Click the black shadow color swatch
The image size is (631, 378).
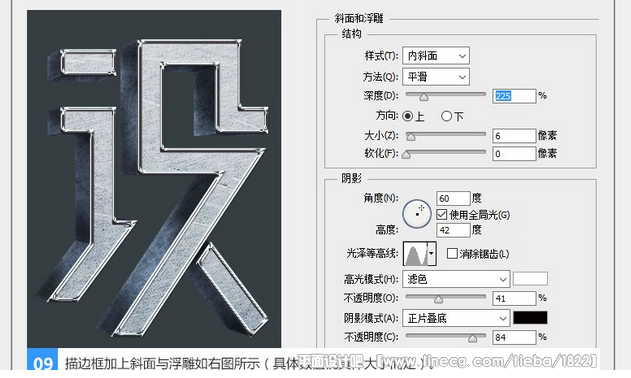point(530,318)
